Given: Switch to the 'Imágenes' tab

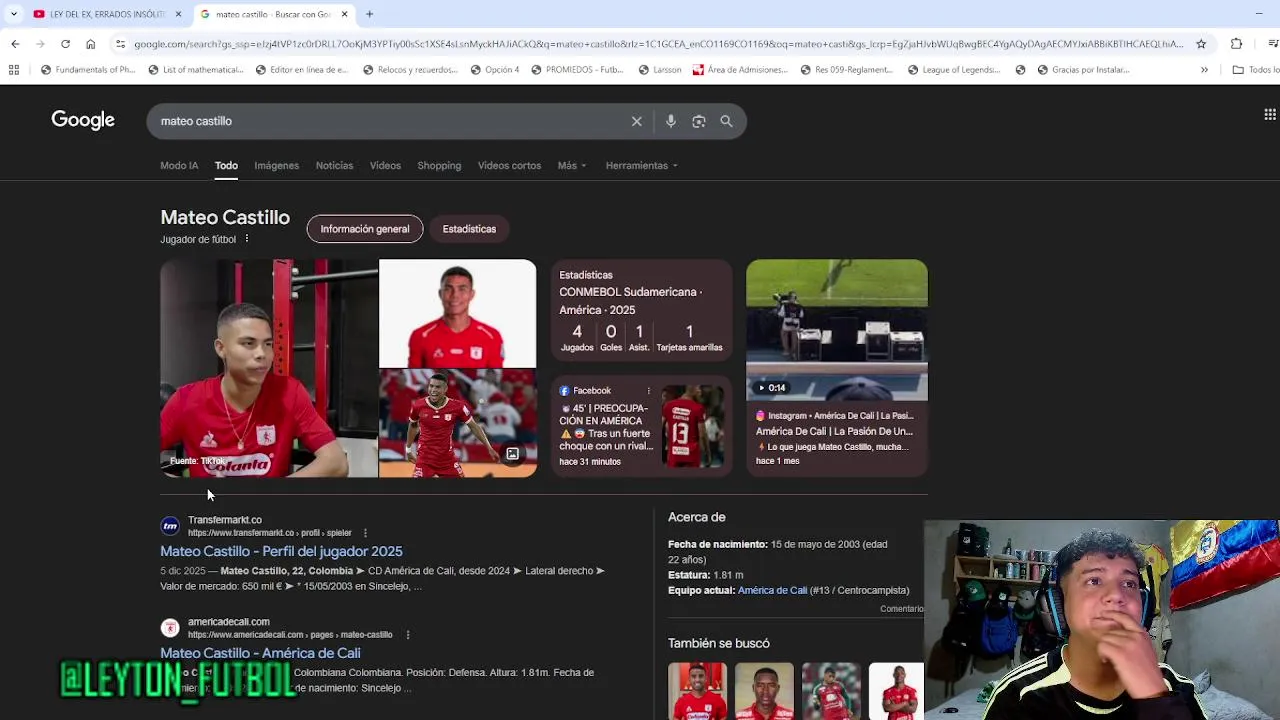Looking at the screenshot, I should [276, 166].
